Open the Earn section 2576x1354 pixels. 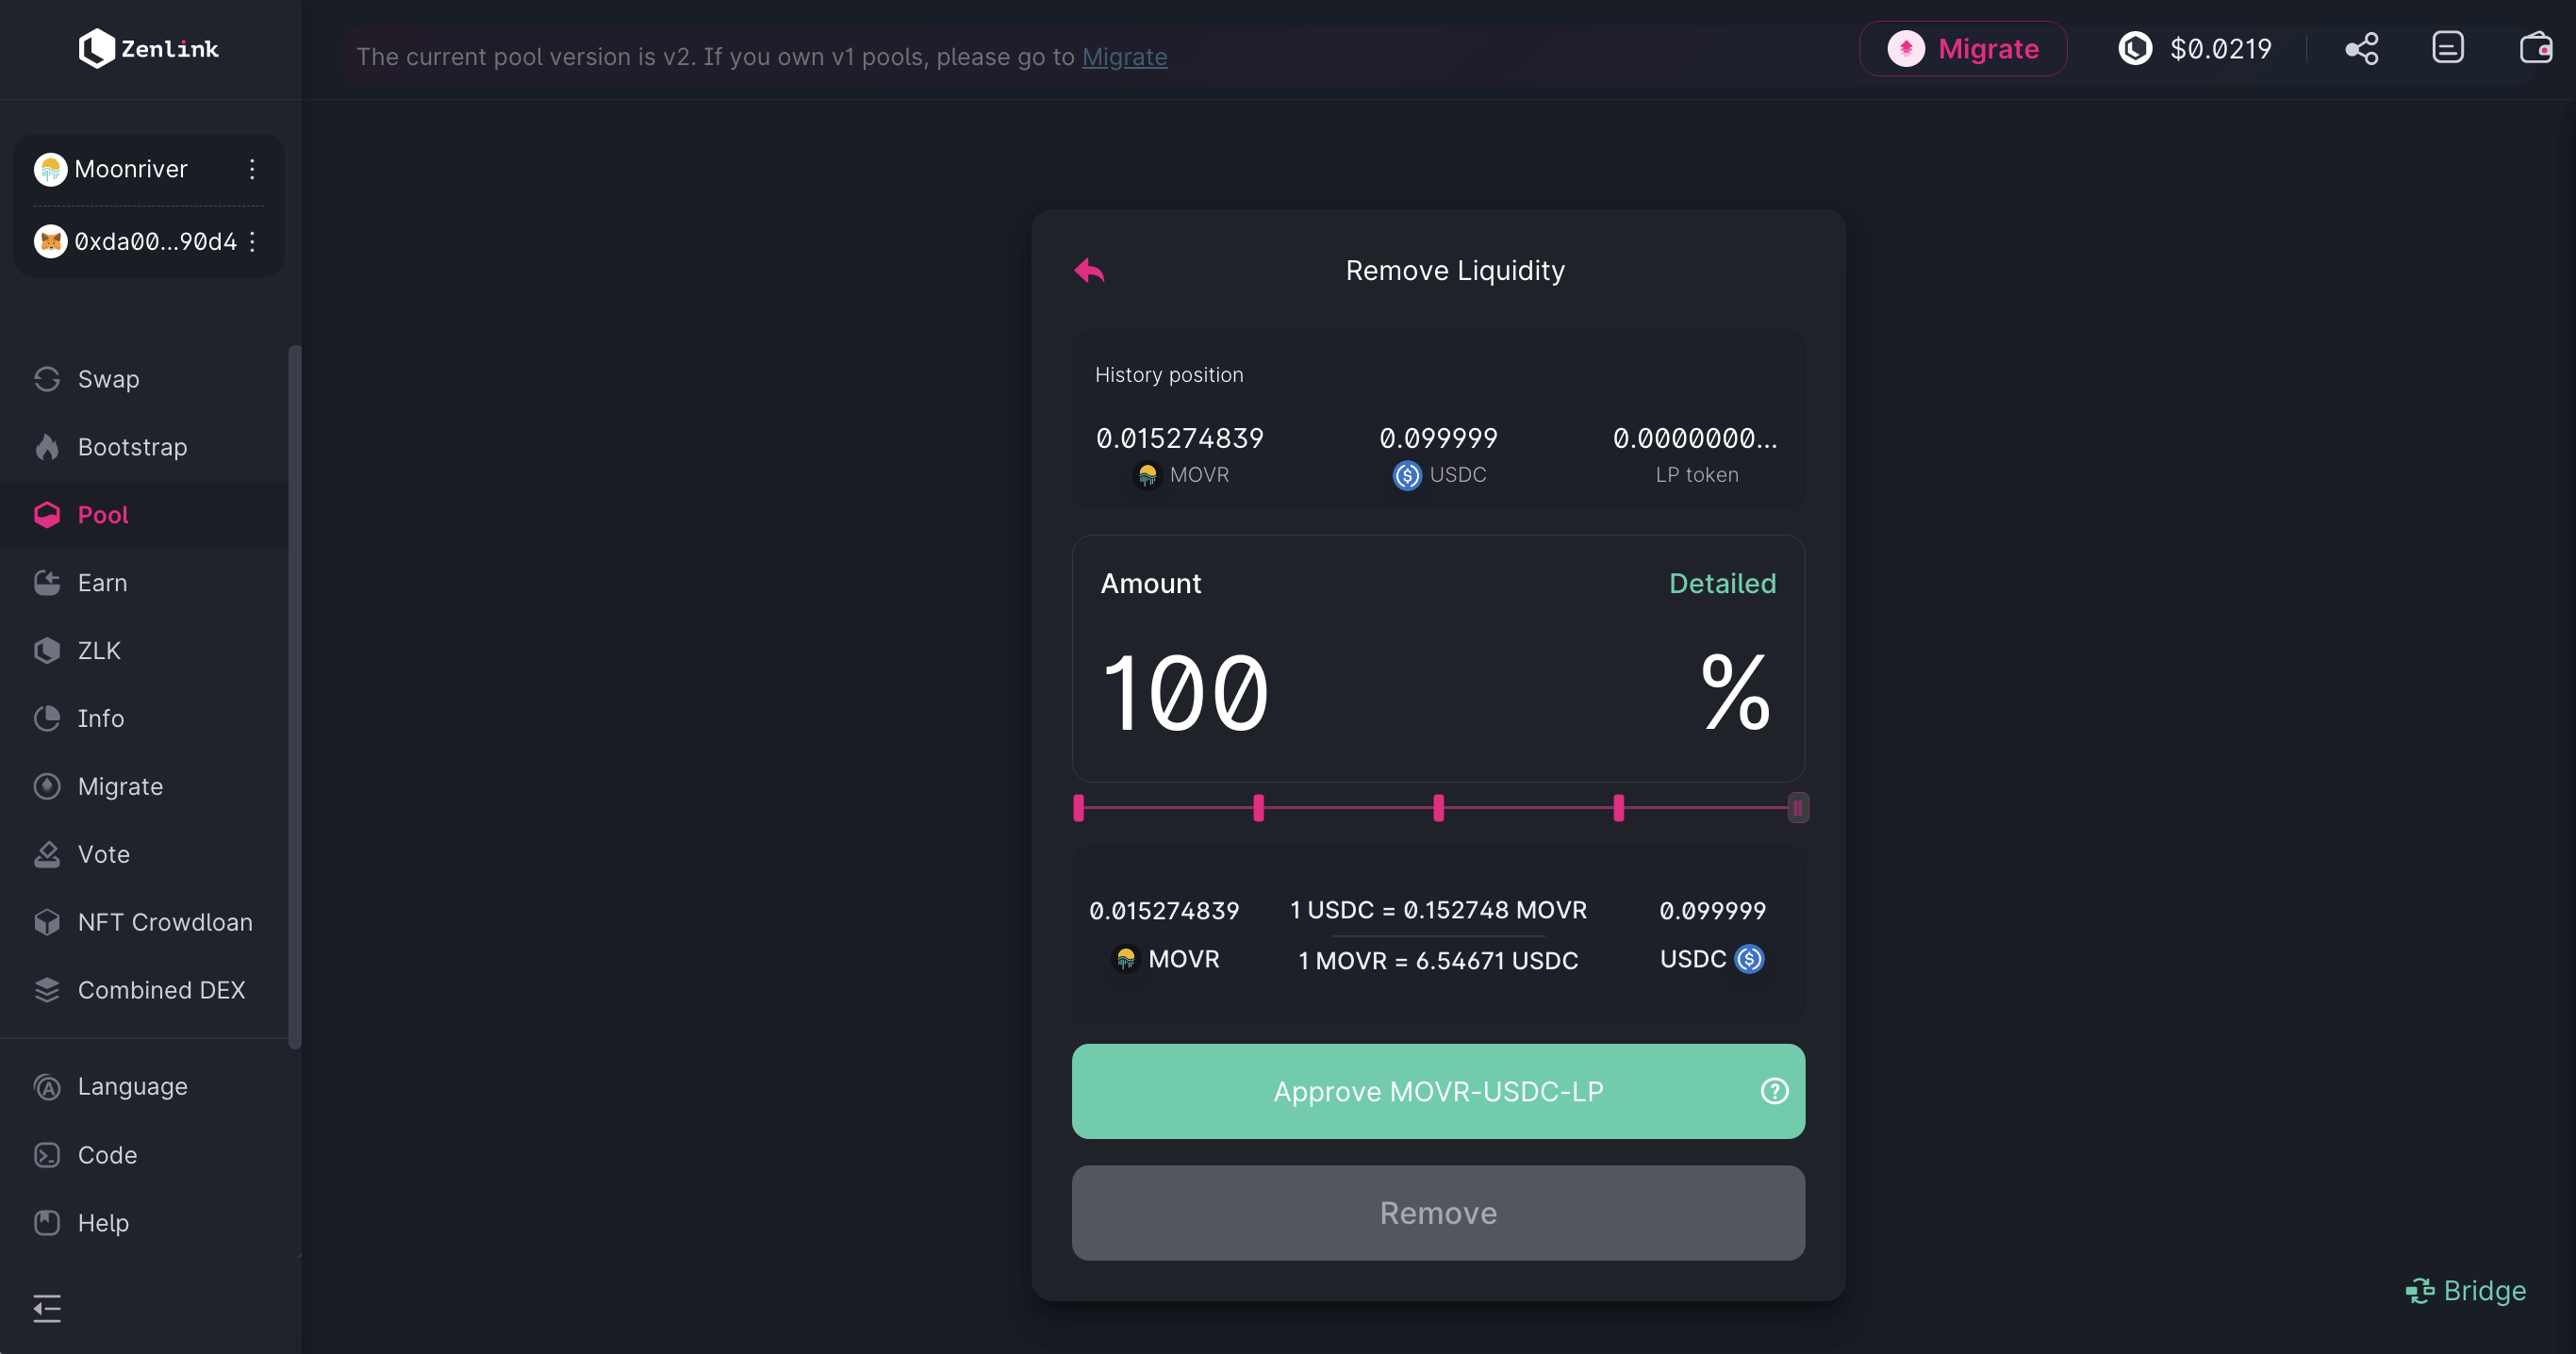tap(102, 583)
